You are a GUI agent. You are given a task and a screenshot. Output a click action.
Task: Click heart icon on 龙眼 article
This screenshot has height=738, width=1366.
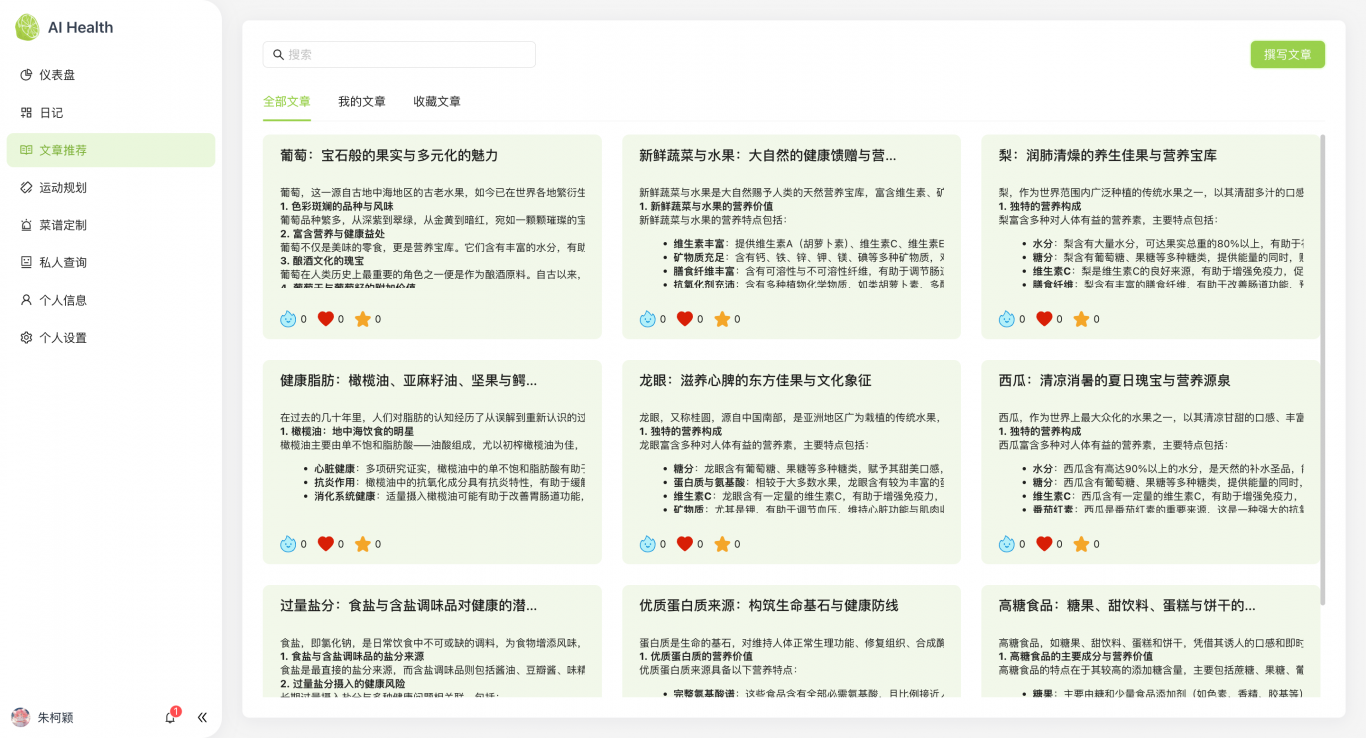pos(685,544)
